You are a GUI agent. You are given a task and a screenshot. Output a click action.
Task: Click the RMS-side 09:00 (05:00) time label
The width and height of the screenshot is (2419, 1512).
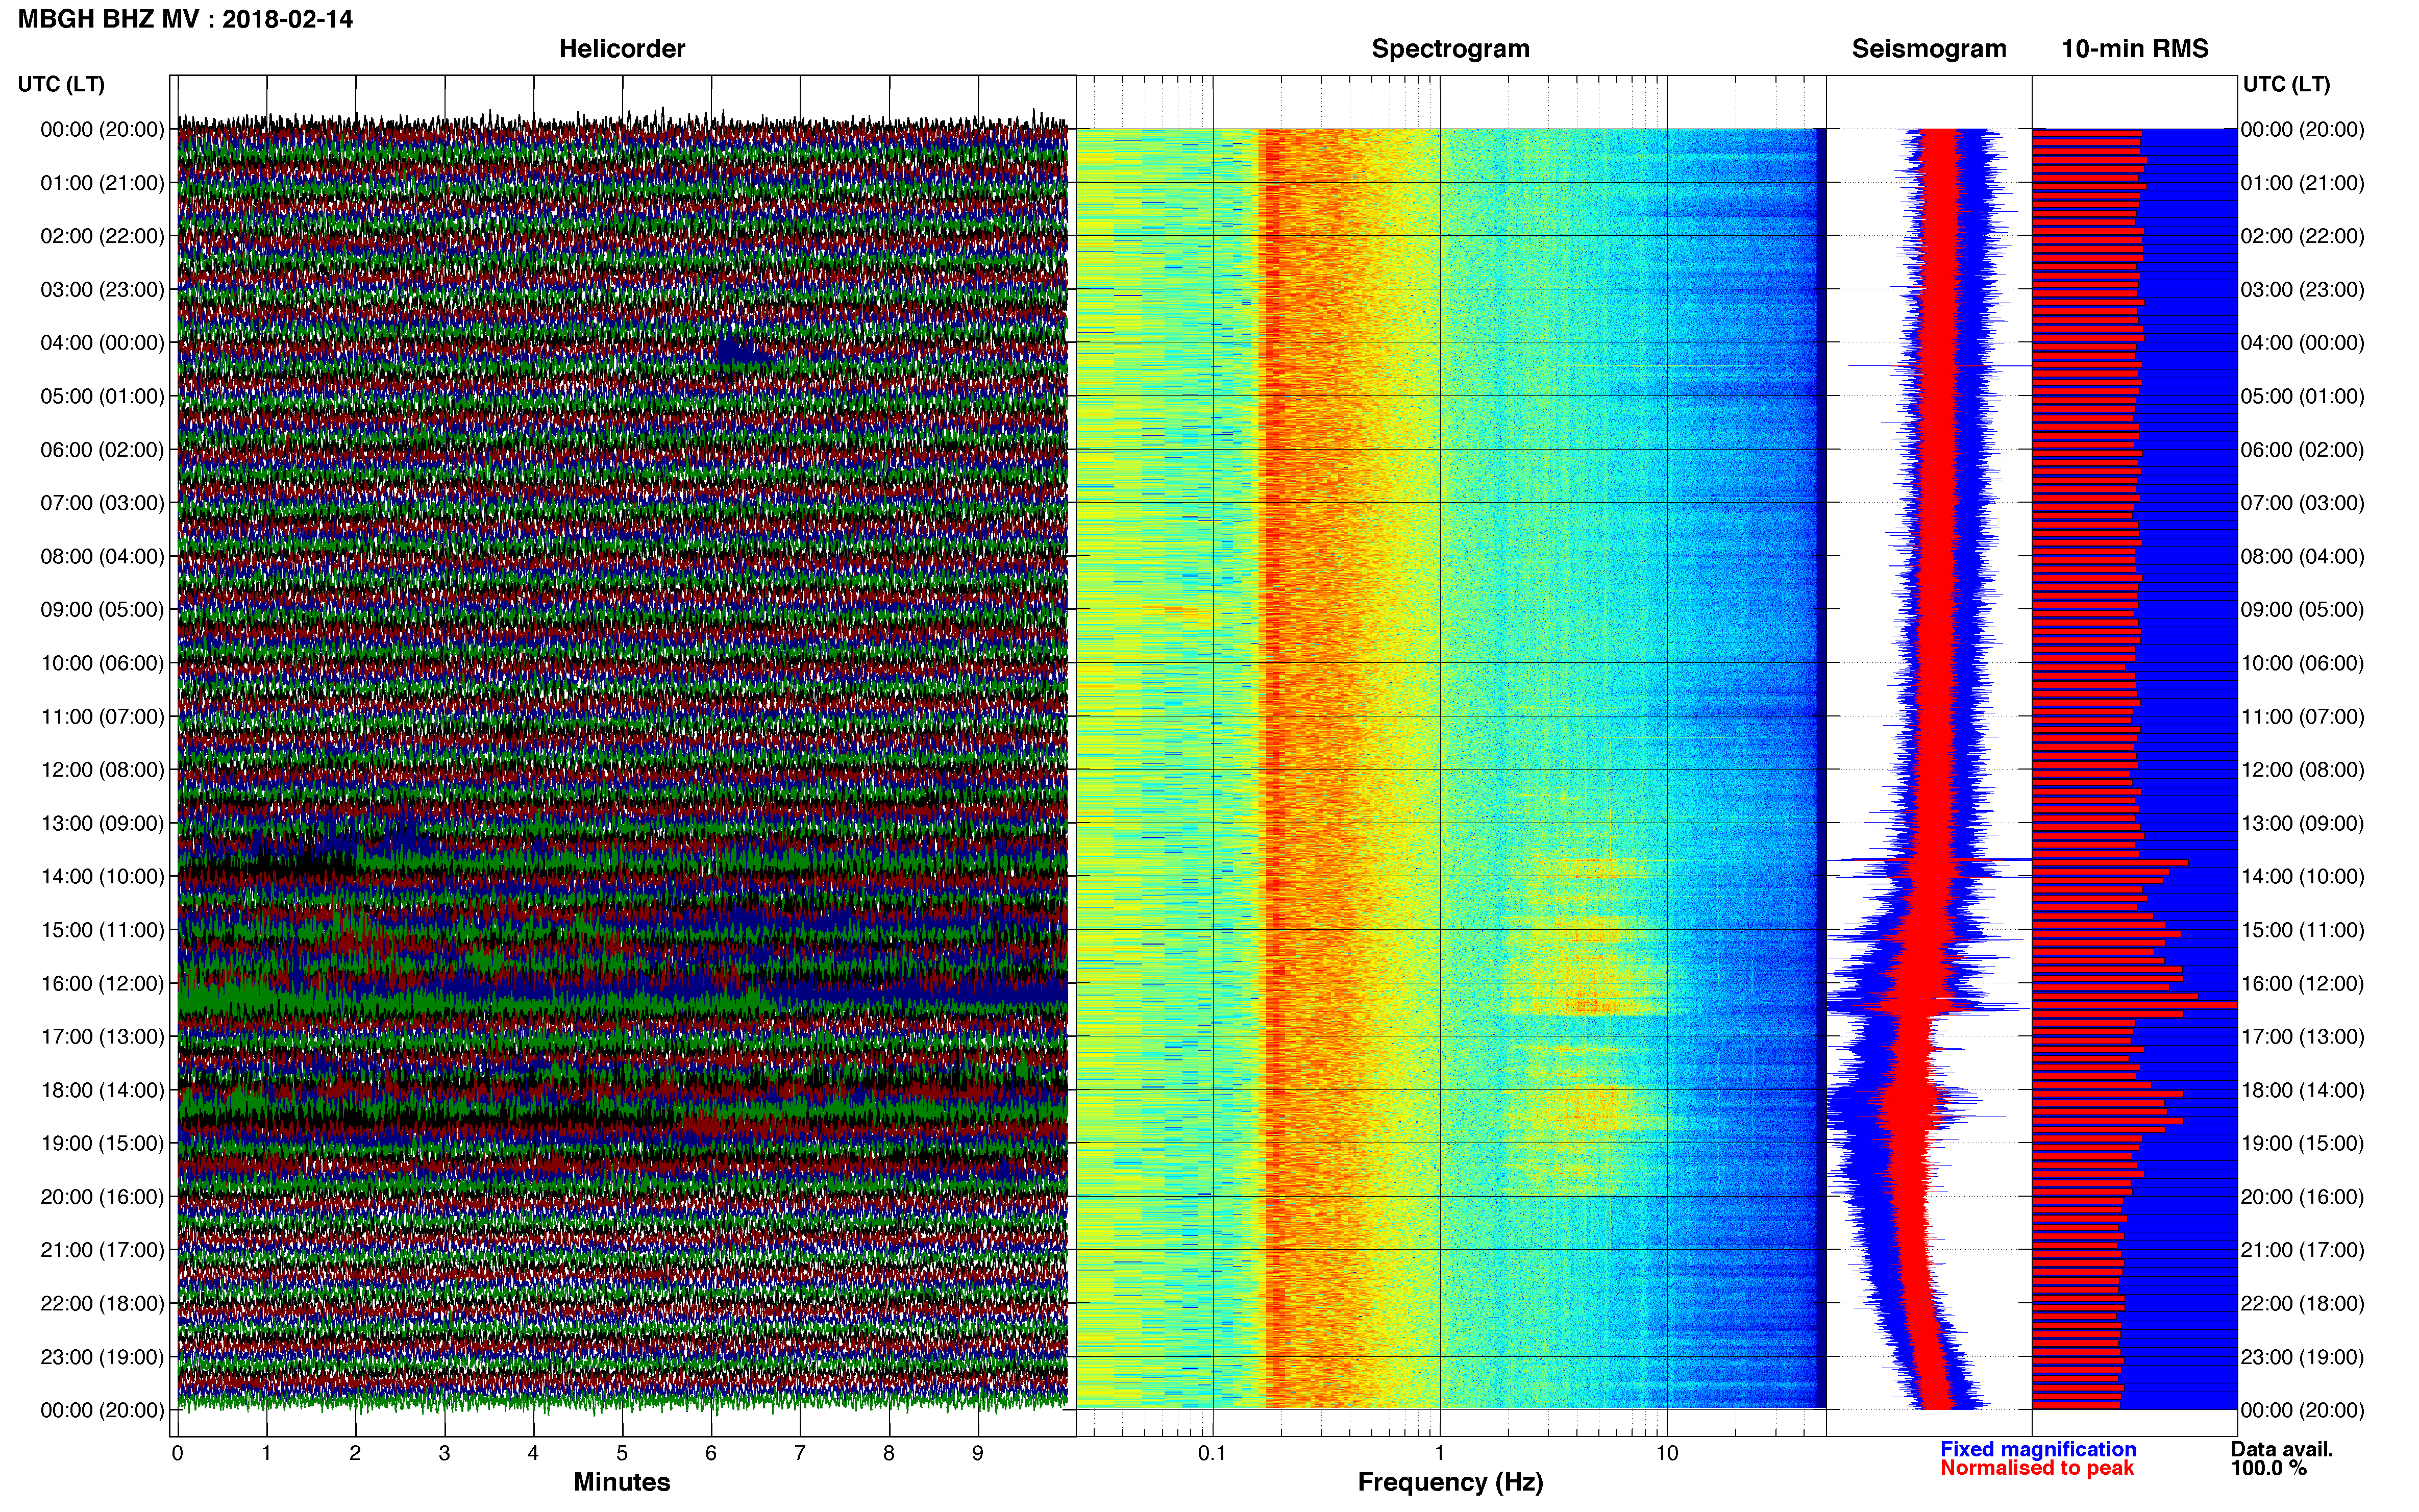(2303, 610)
